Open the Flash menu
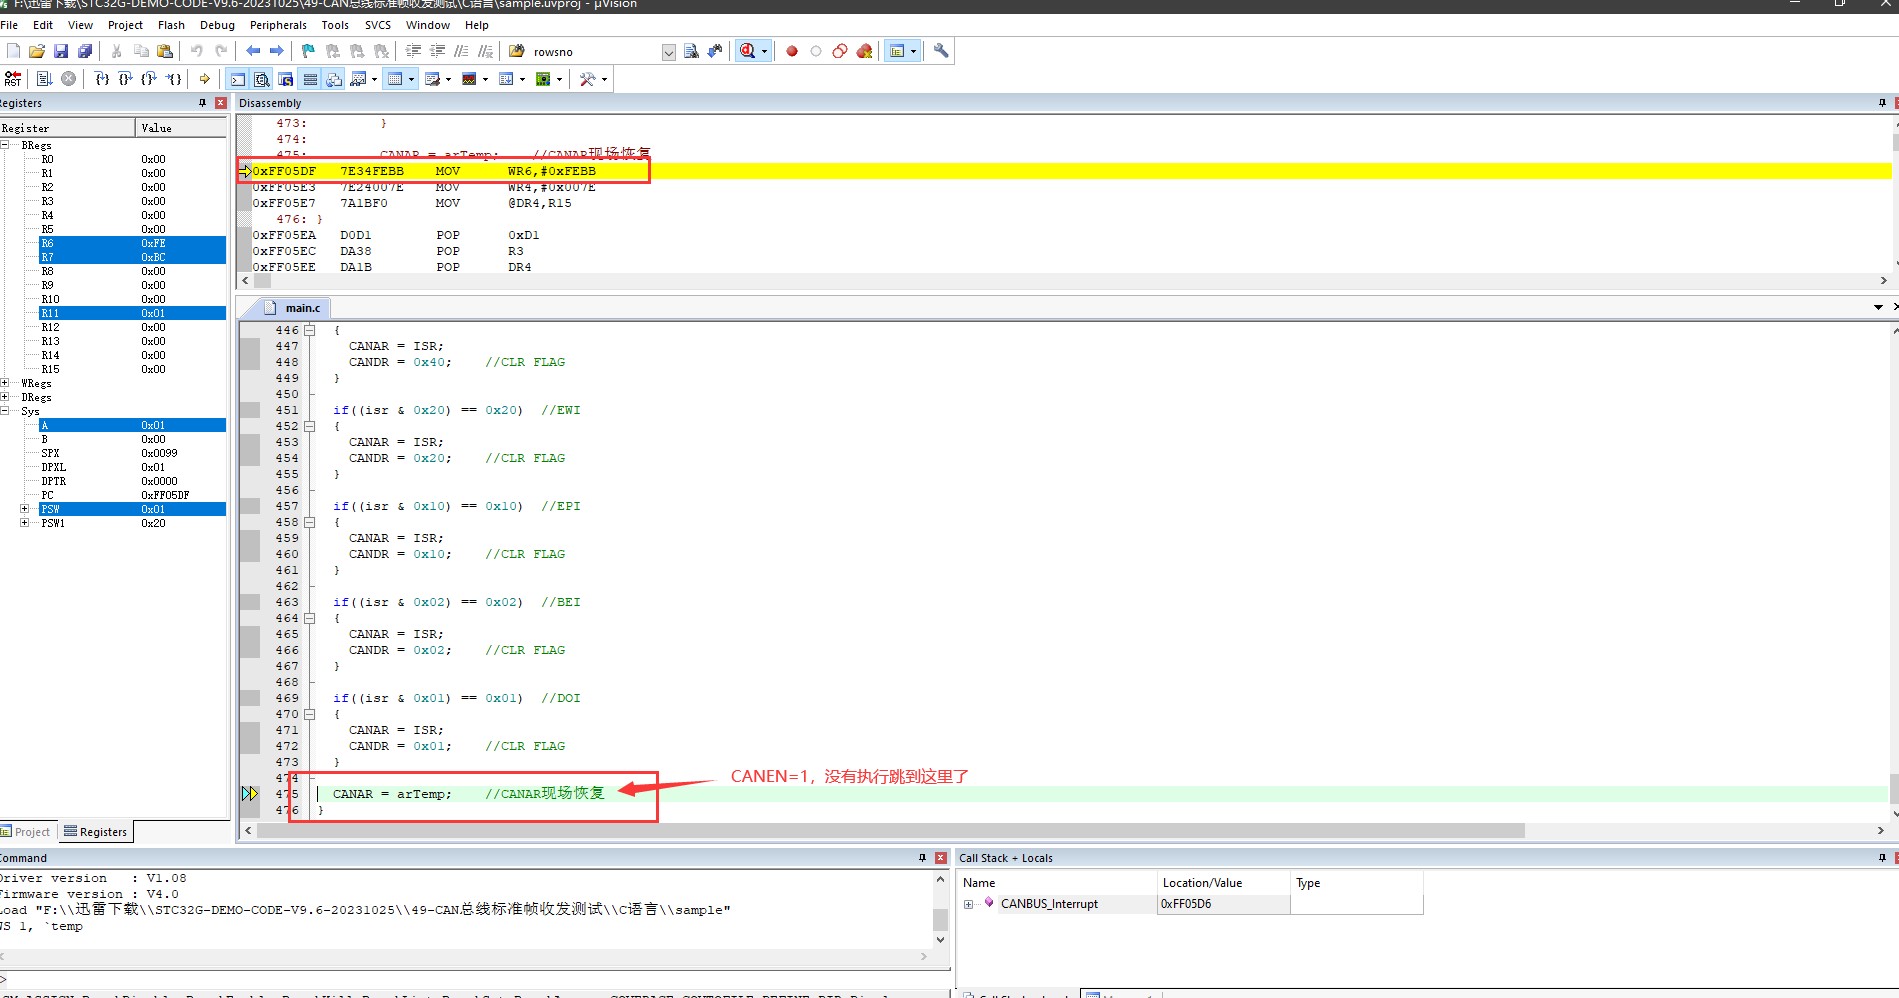1899x998 pixels. [x=171, y=25]
